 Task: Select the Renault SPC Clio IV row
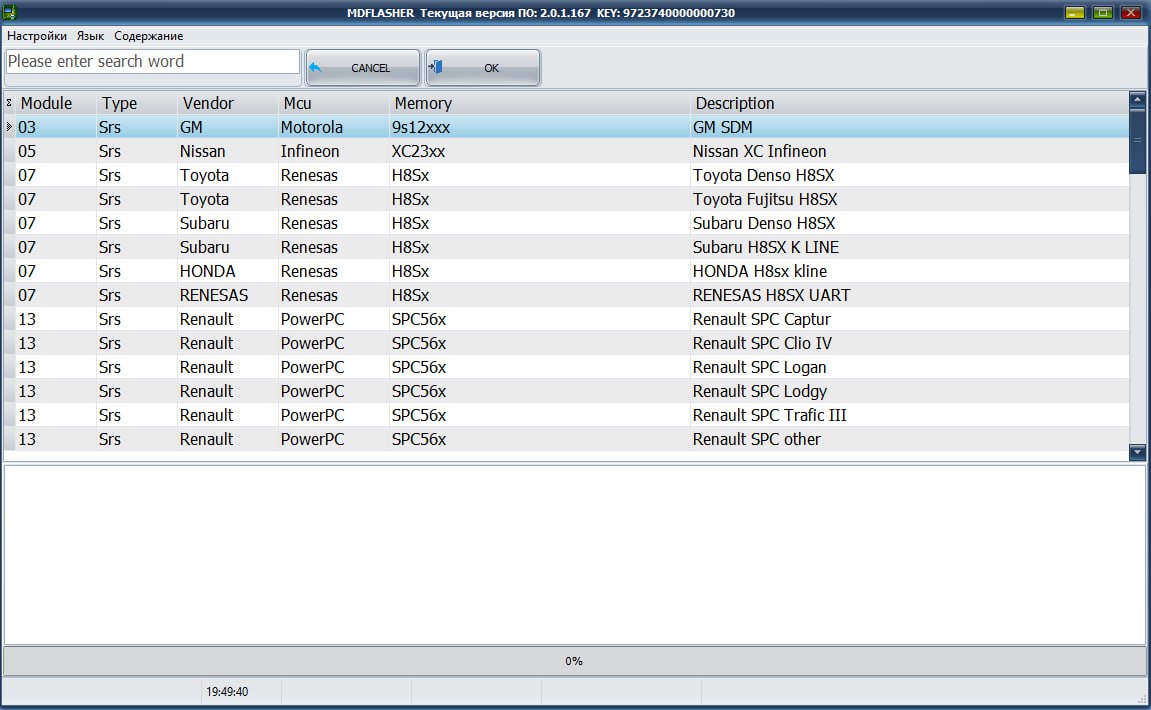(567, 343)
